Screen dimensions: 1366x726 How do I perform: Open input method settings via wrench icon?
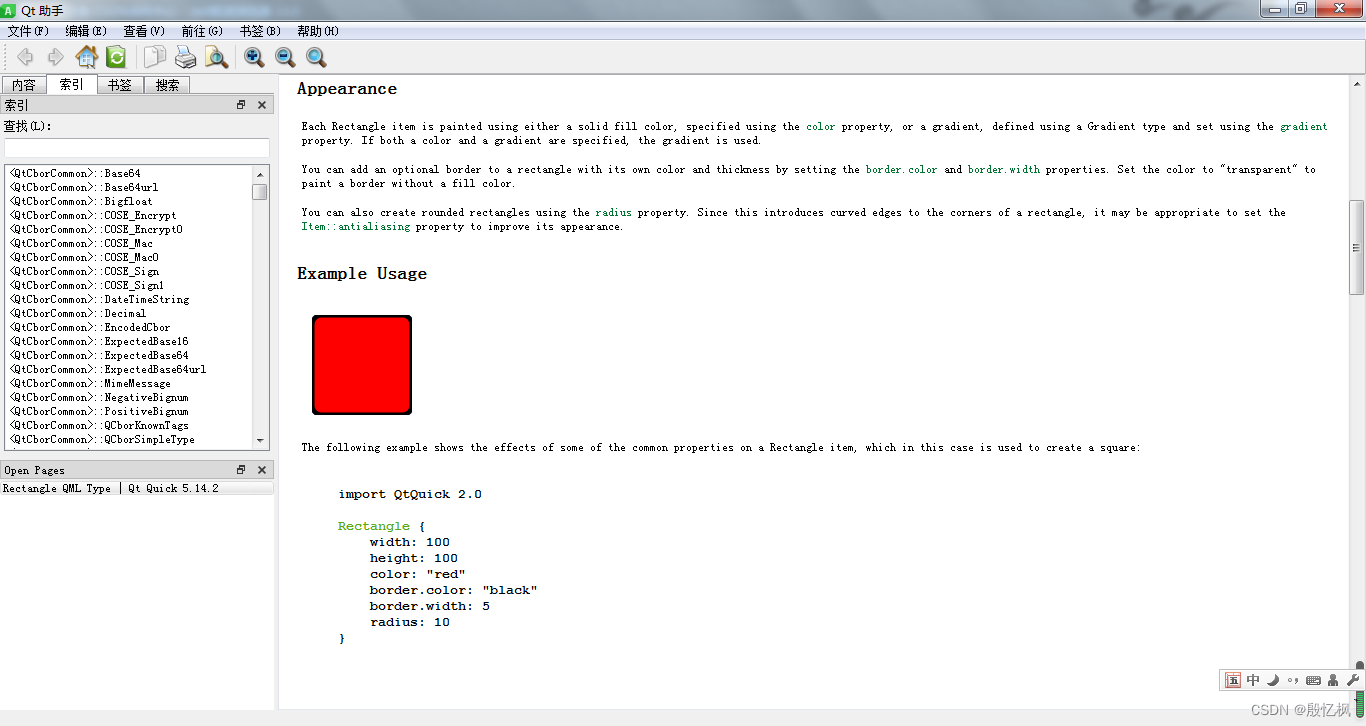click(x=1353, y=679)
